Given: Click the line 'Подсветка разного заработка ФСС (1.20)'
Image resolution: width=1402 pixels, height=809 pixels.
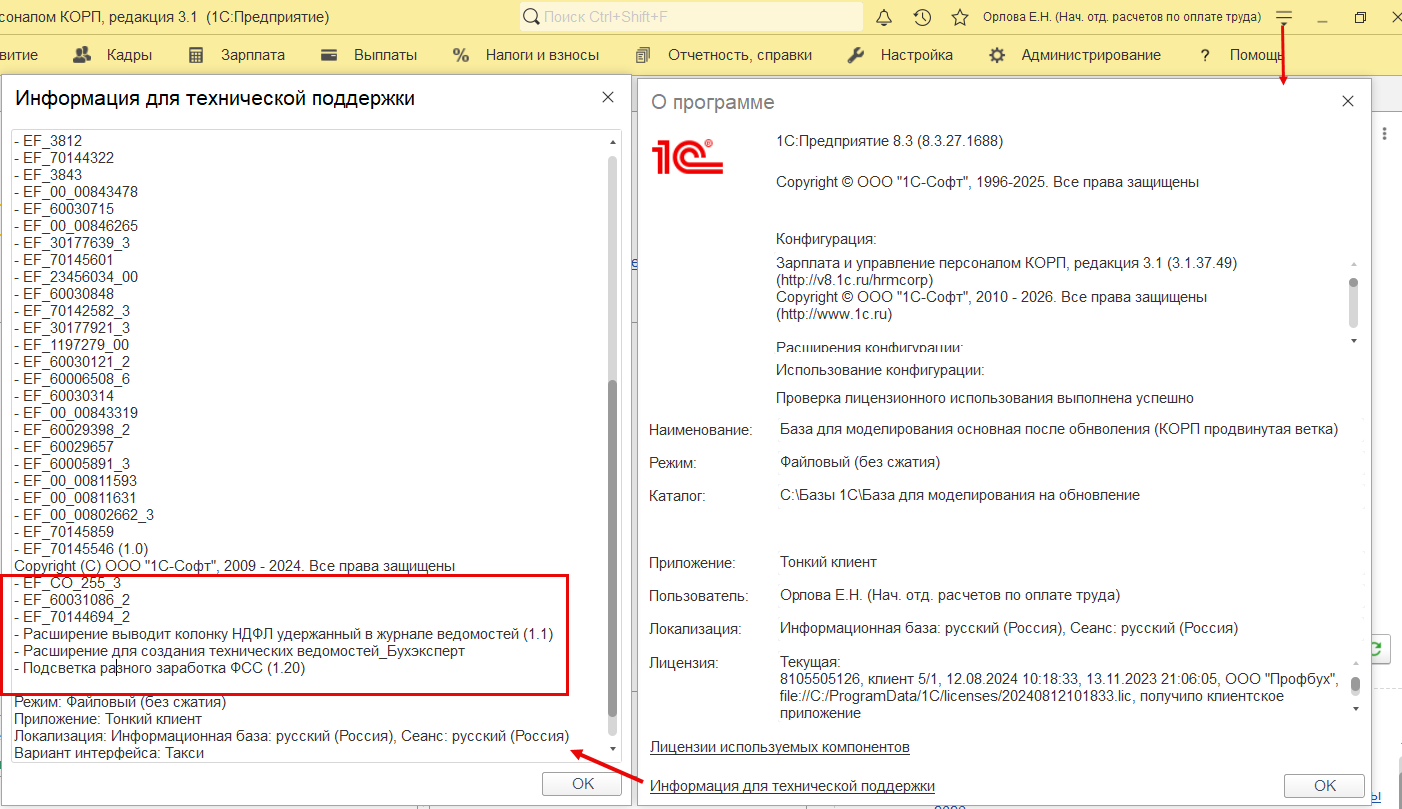Looking at the screenshot, I should click(x=160, y=668).
